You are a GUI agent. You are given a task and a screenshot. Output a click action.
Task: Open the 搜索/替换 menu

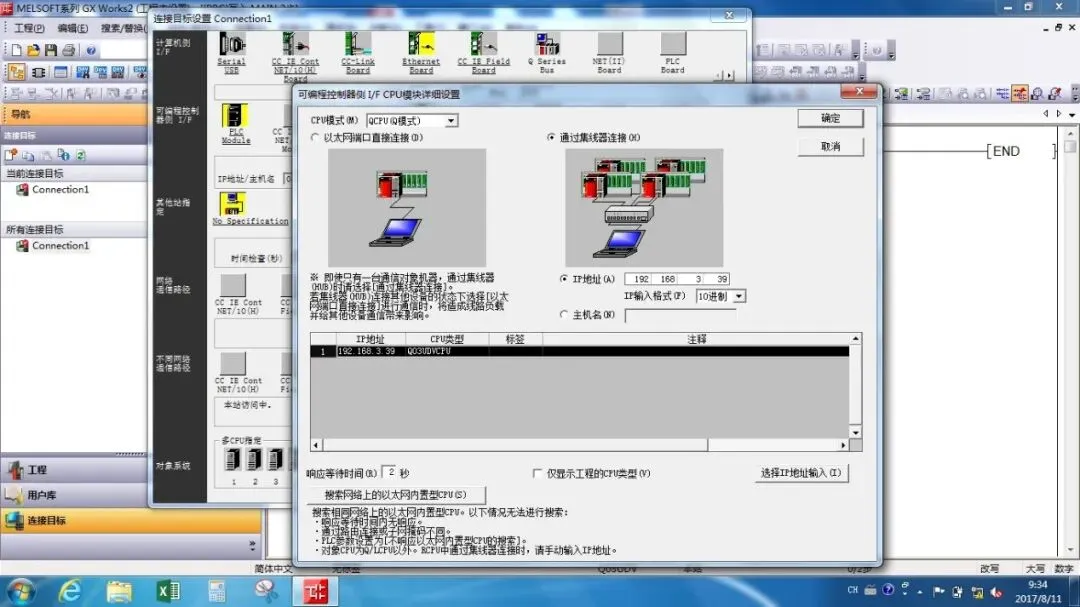[123, 28]
